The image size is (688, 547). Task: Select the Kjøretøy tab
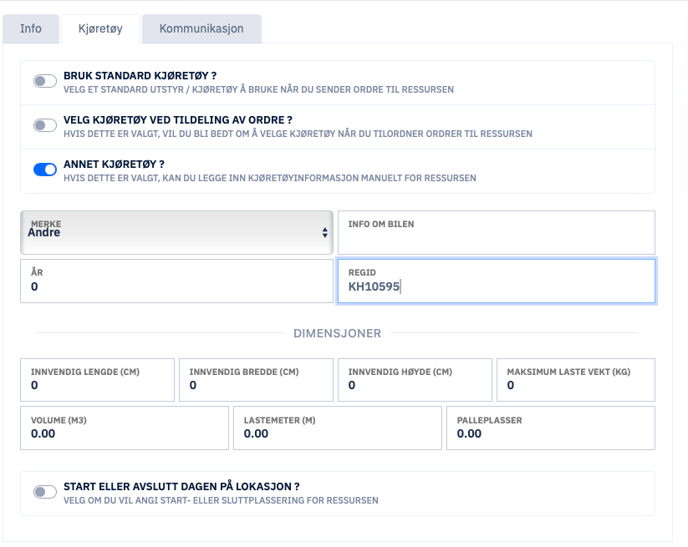100,29
